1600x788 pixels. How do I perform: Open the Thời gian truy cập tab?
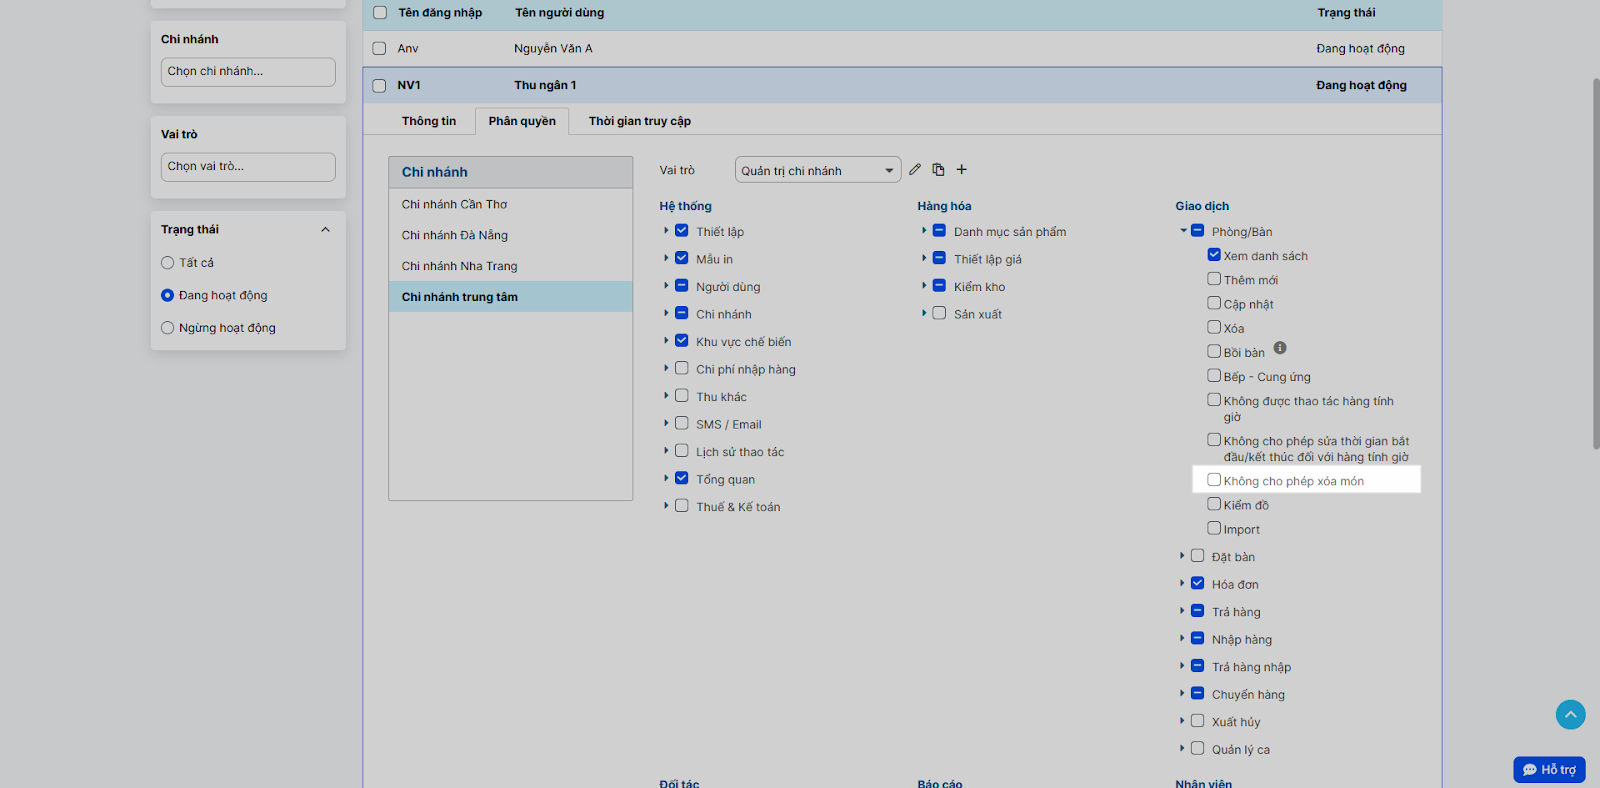click(x=639, y=121)
